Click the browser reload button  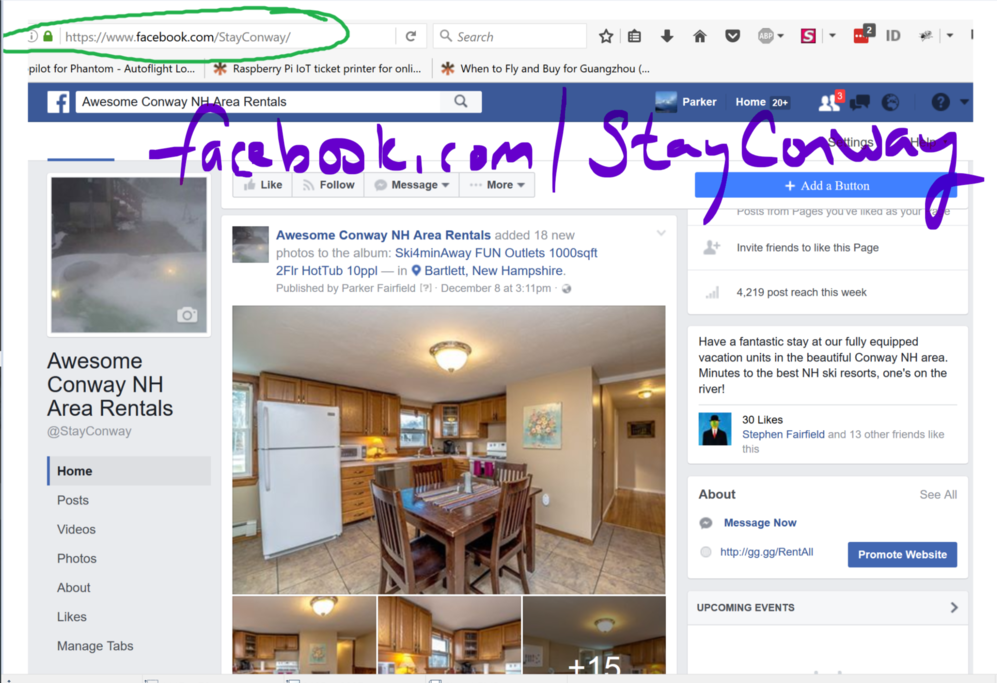tap(411, 36)
